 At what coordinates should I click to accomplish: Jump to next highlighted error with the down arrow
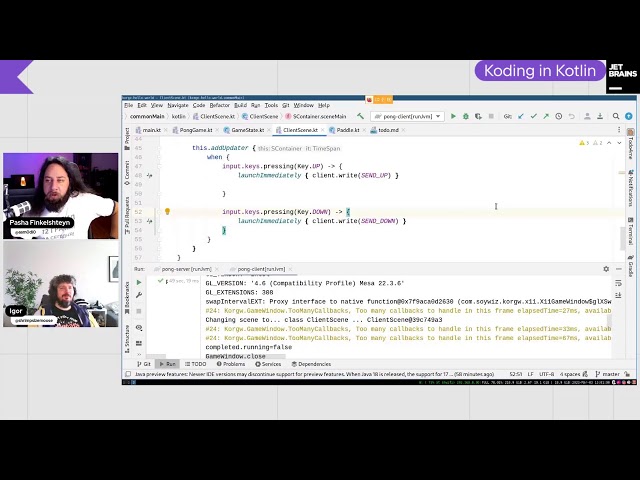pos(619,143)
